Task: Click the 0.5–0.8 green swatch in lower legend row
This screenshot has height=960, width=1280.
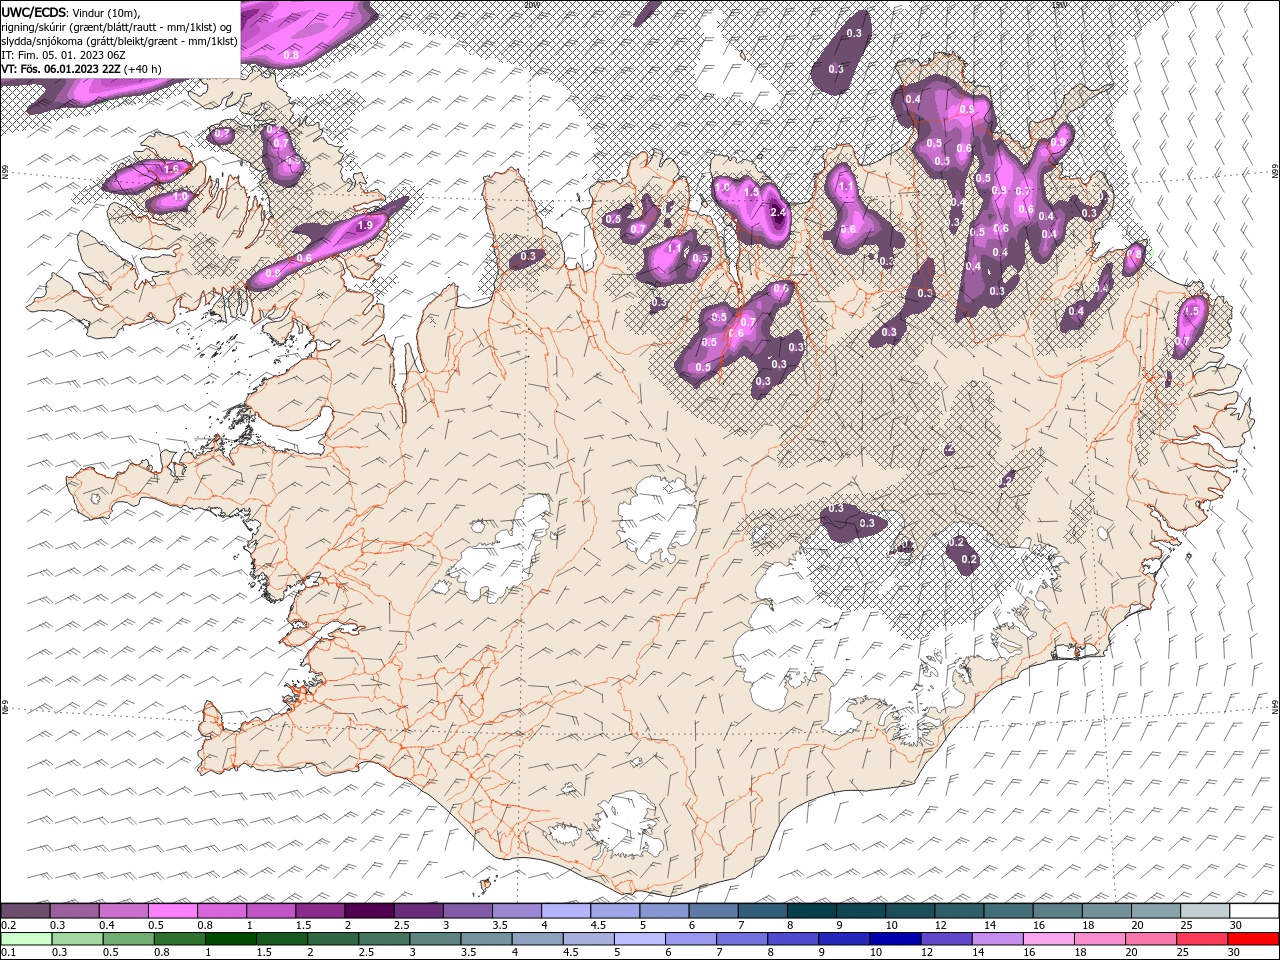Action: (x=128, y=939)
